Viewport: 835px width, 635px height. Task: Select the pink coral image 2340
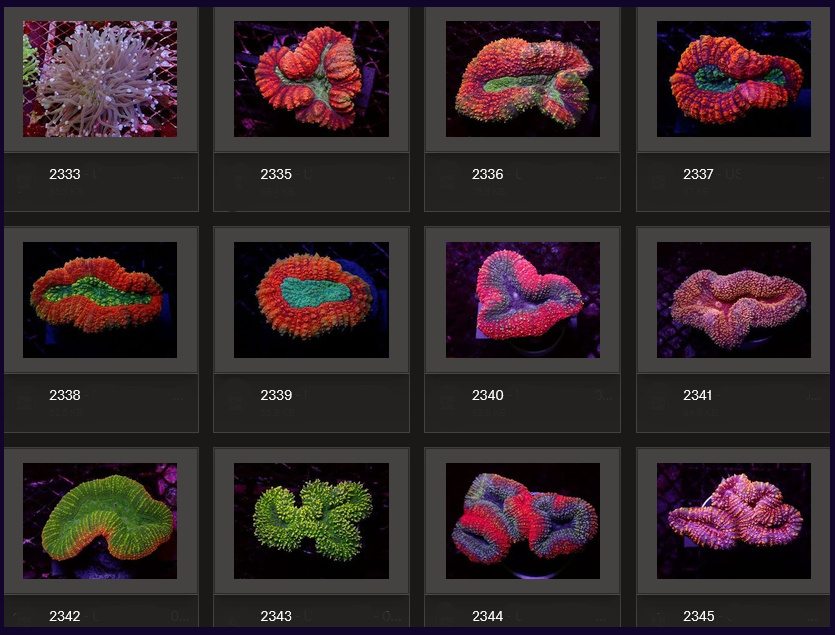[523, 300]
